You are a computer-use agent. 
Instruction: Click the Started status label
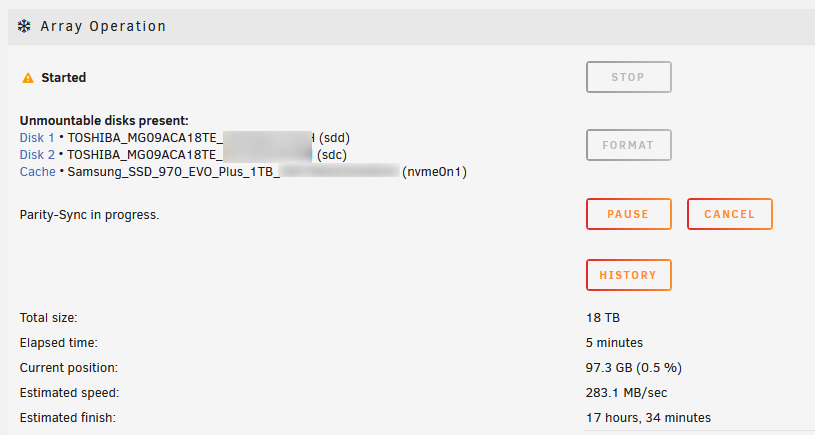coord(63,77)
